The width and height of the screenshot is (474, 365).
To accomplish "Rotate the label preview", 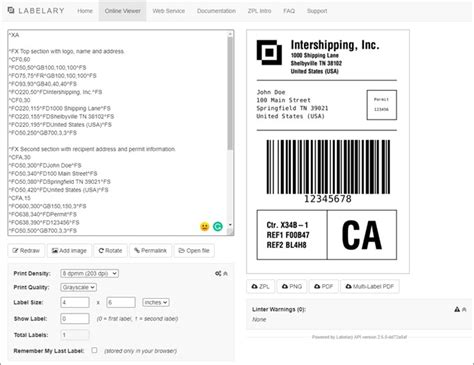I will (x=110, y=251).
